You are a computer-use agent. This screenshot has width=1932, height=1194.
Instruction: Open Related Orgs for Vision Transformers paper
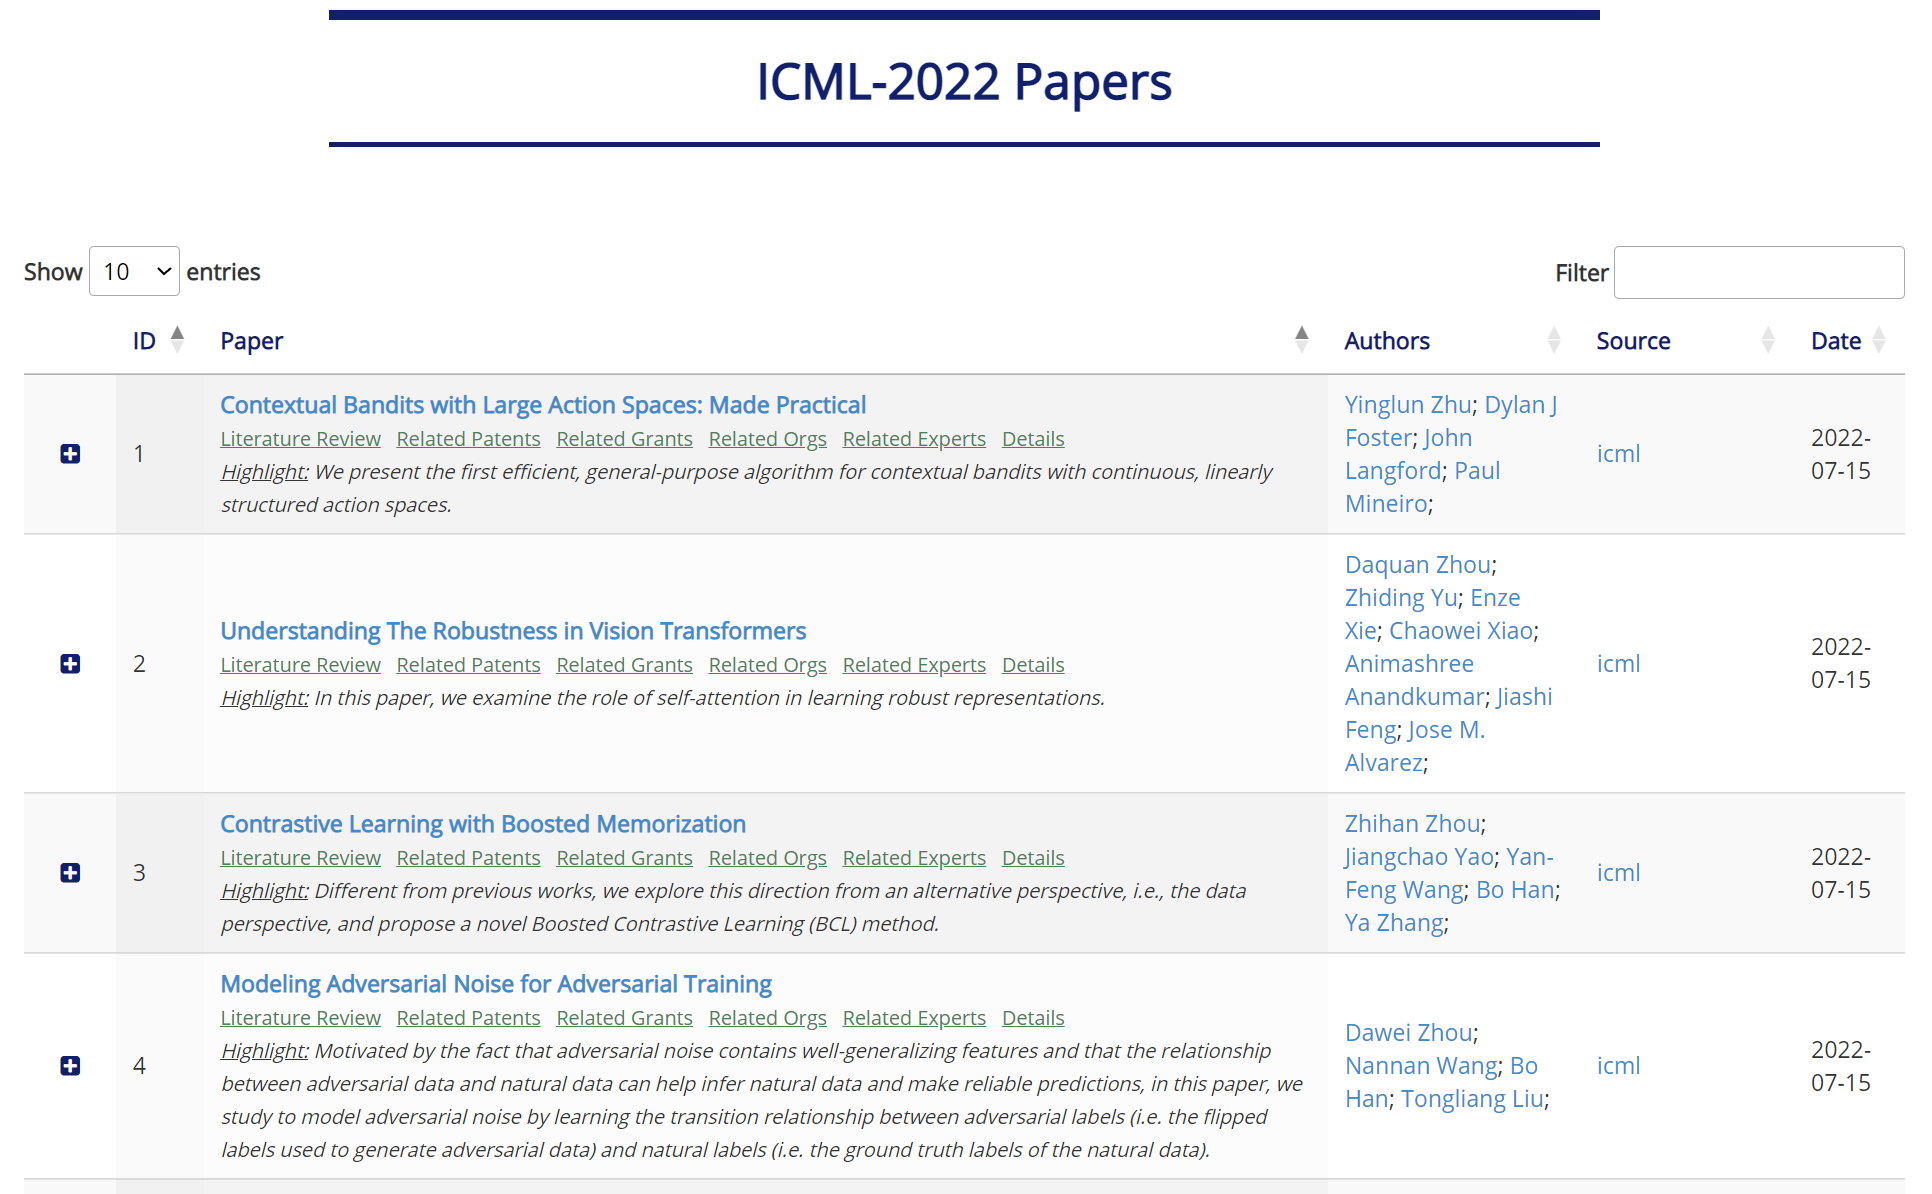[767, 665]
